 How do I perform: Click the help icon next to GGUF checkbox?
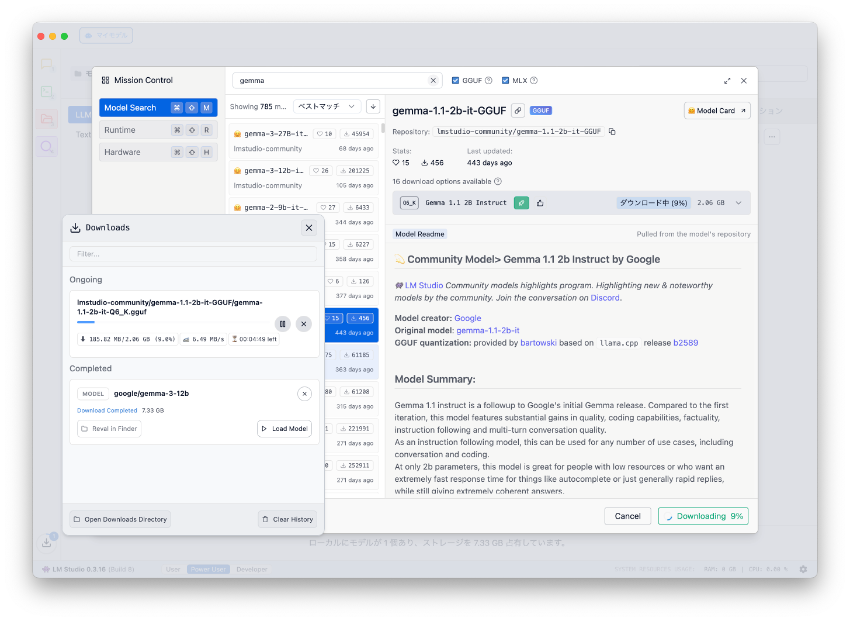click(x=488, y=81)
